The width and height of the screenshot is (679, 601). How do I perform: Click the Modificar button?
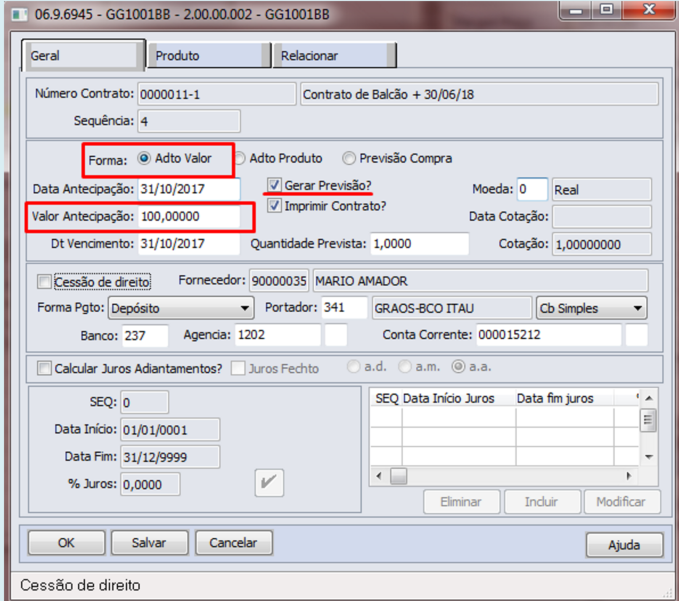click(x=622, y=502)
